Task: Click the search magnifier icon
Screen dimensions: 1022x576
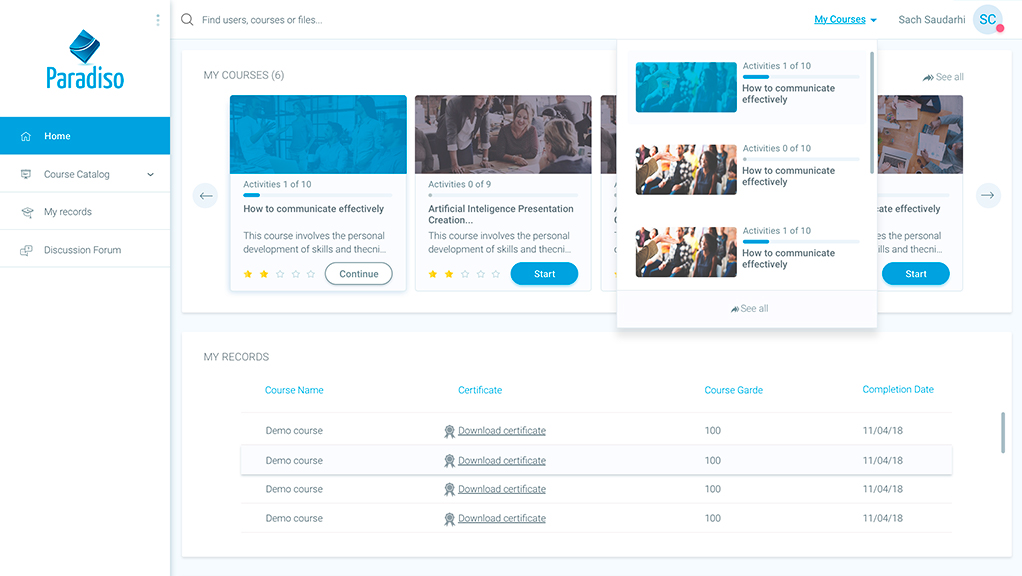Action: point(187,20)
